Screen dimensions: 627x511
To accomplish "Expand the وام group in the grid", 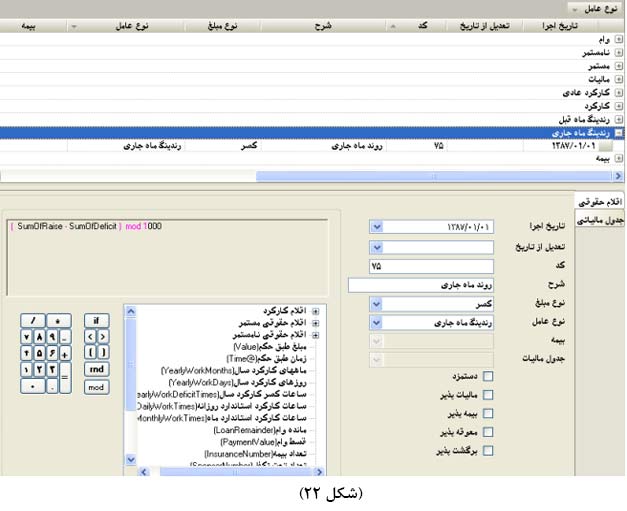I will coord(619,39).
